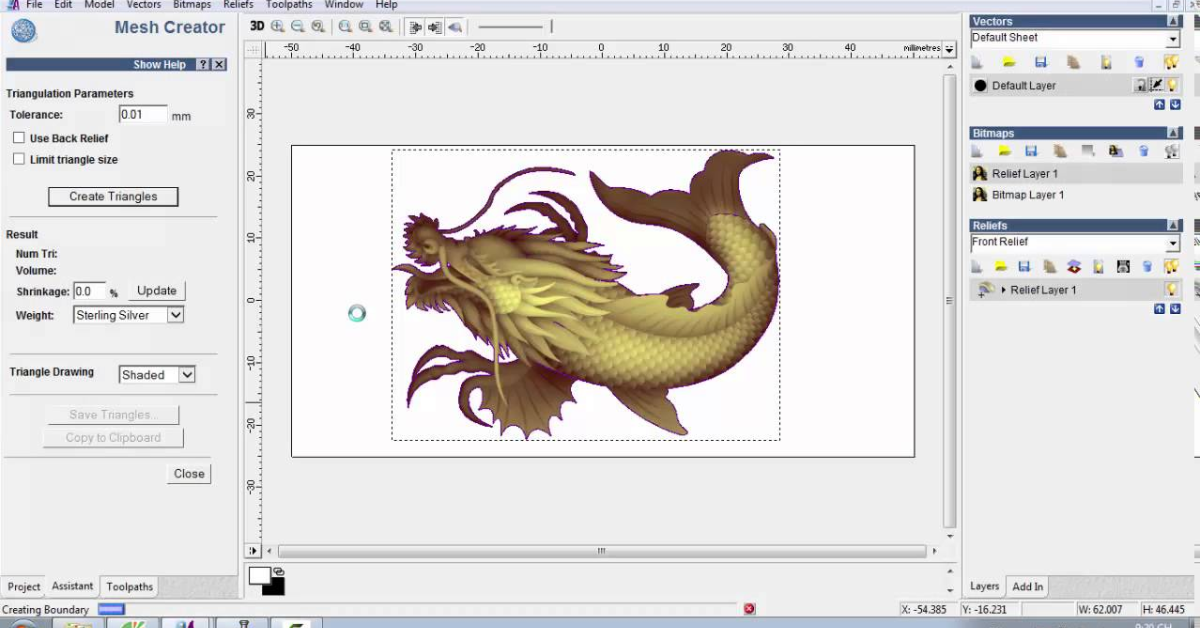Select the Zoom Out tool
Viewport: 1200px width, 628px height.
click(298, 26)
